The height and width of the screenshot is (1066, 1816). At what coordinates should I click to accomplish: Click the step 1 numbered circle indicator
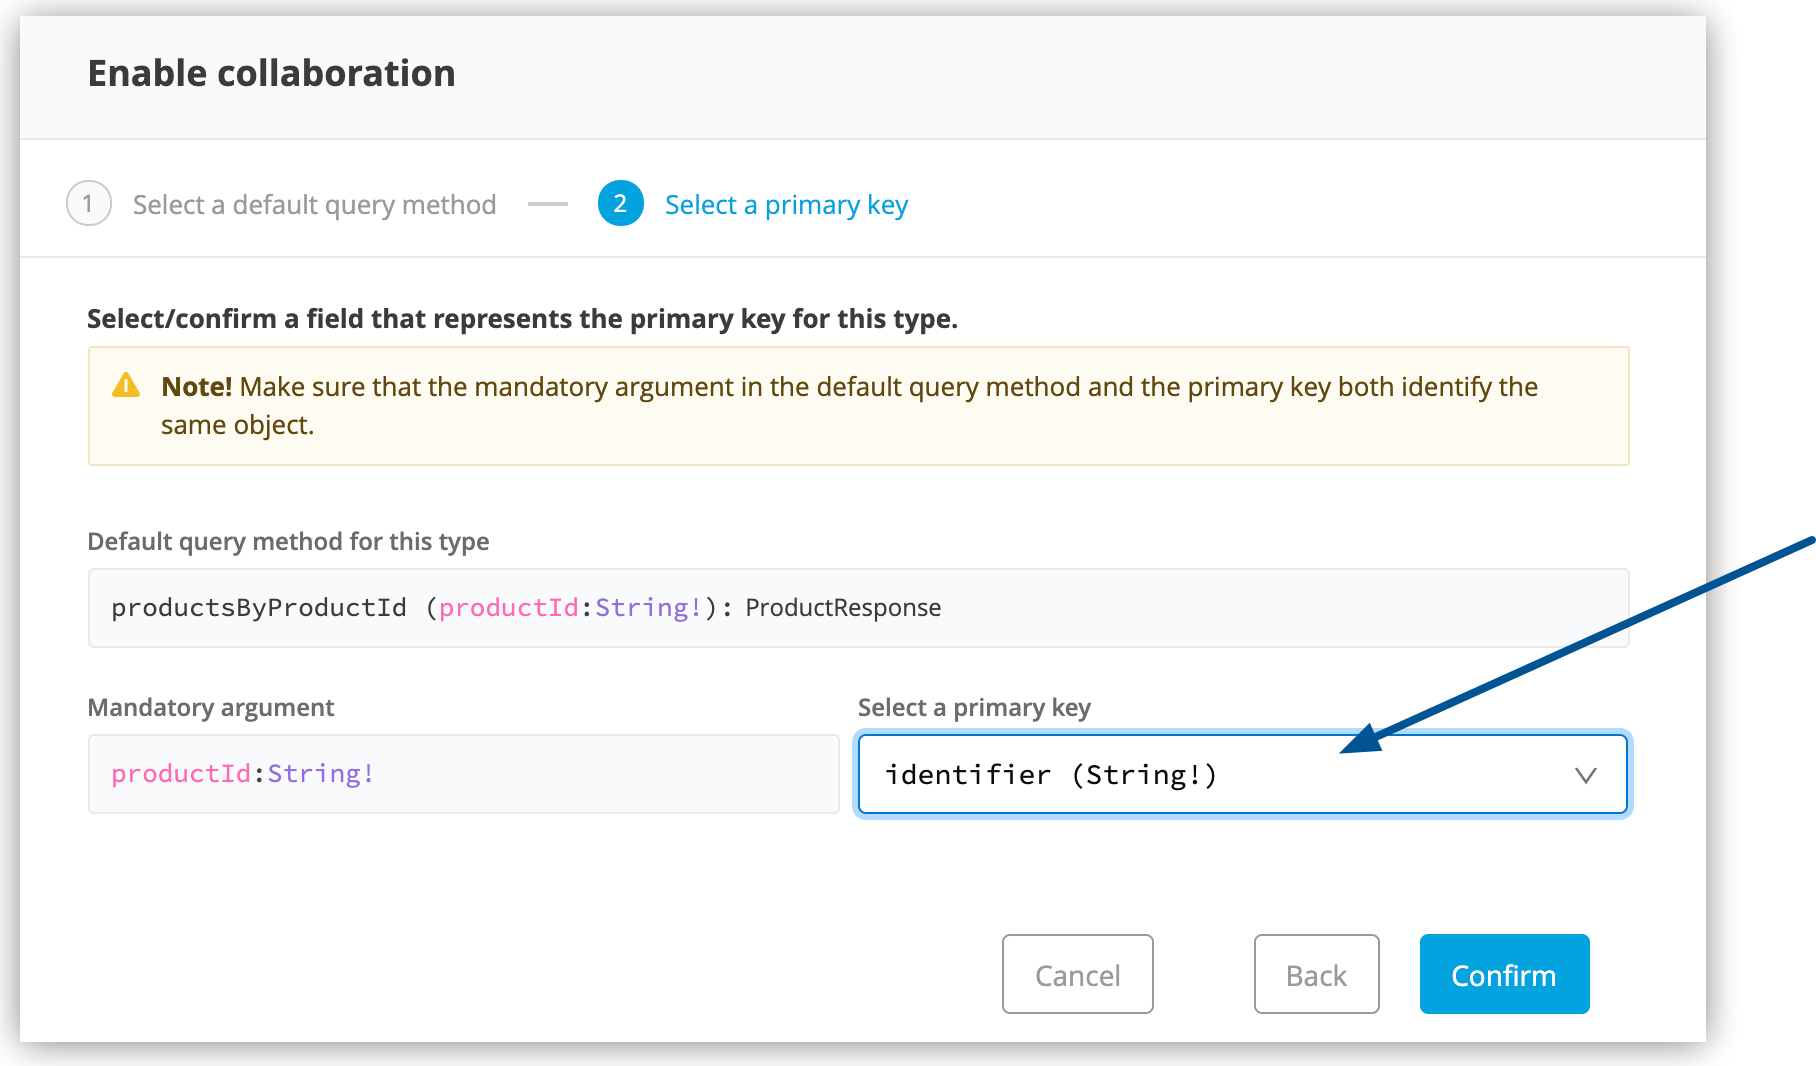(x=88, y=204)
